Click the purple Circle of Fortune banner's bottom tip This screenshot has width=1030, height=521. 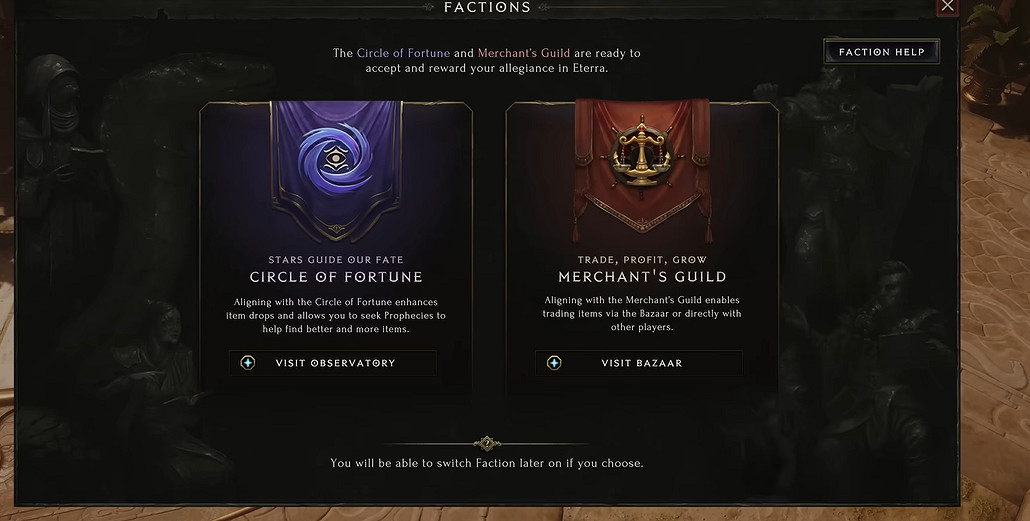coord(336,232)
